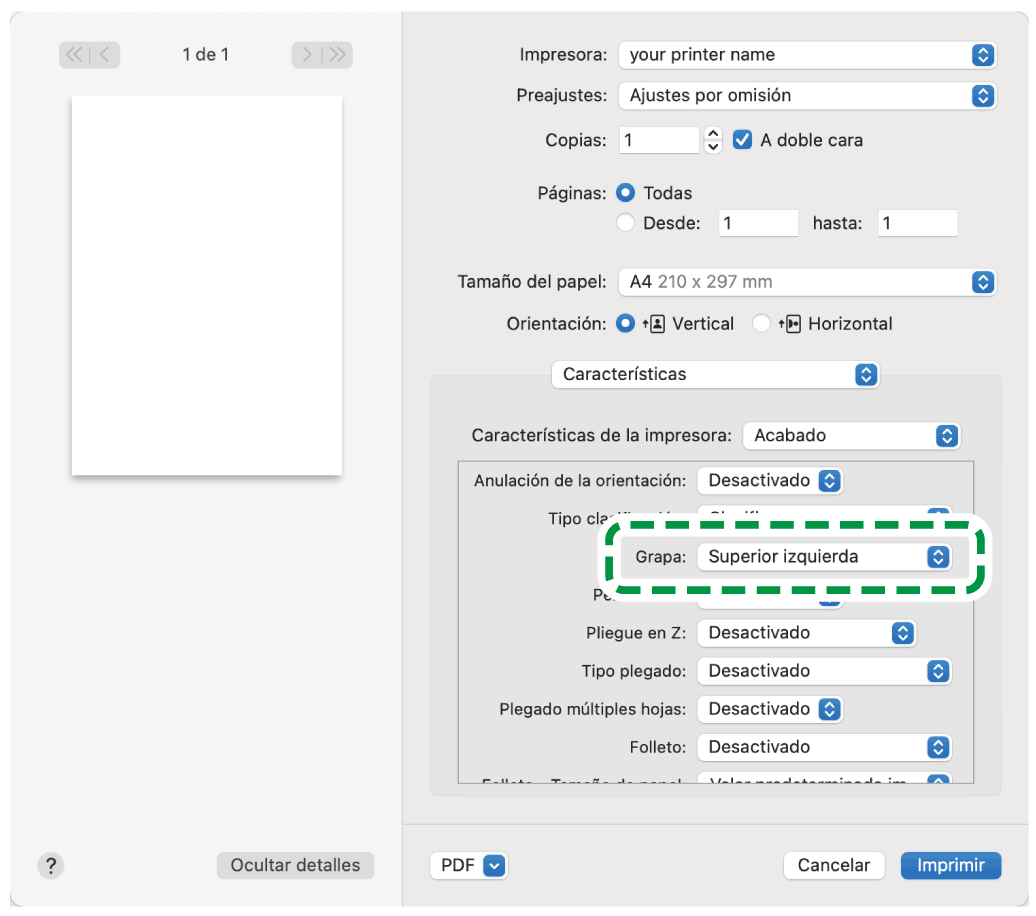Select the Desde page range radio button
This screenshot has width=1036, height=916.
click(626, 224)
